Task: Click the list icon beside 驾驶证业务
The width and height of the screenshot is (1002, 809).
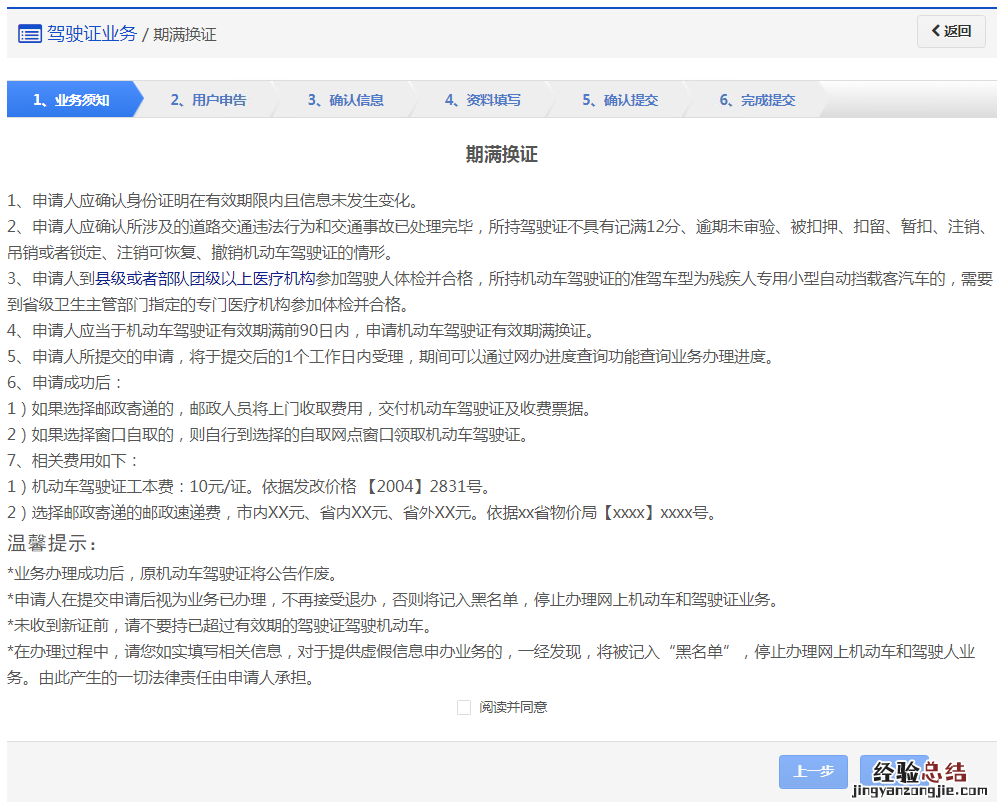Action: coord(29,33)
